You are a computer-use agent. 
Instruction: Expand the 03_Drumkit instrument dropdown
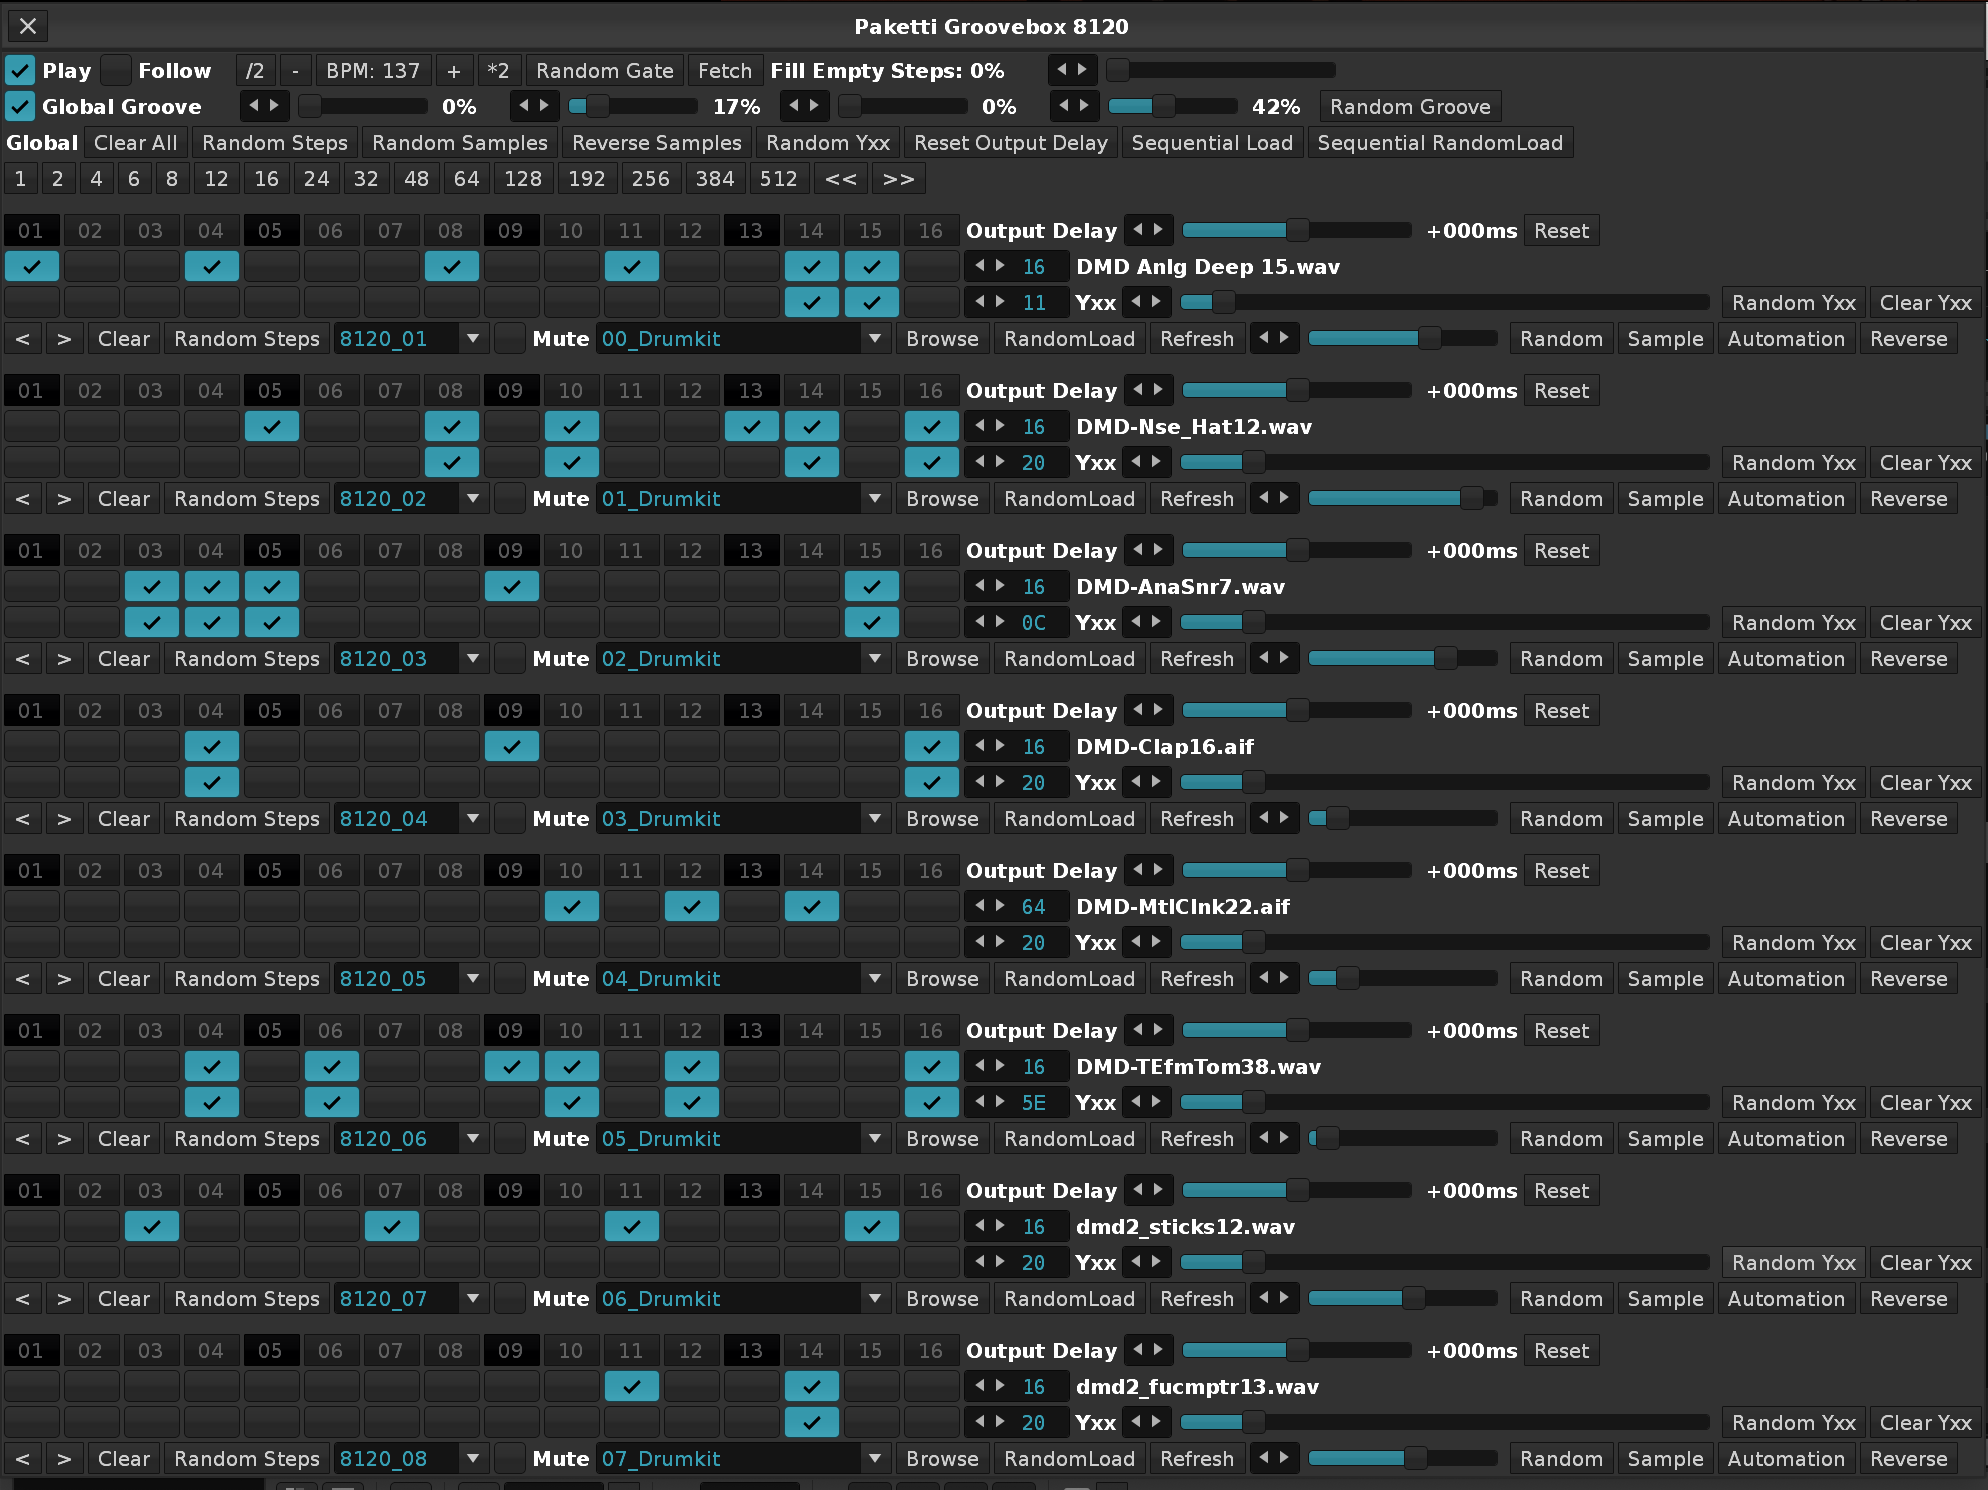(875, 819)
